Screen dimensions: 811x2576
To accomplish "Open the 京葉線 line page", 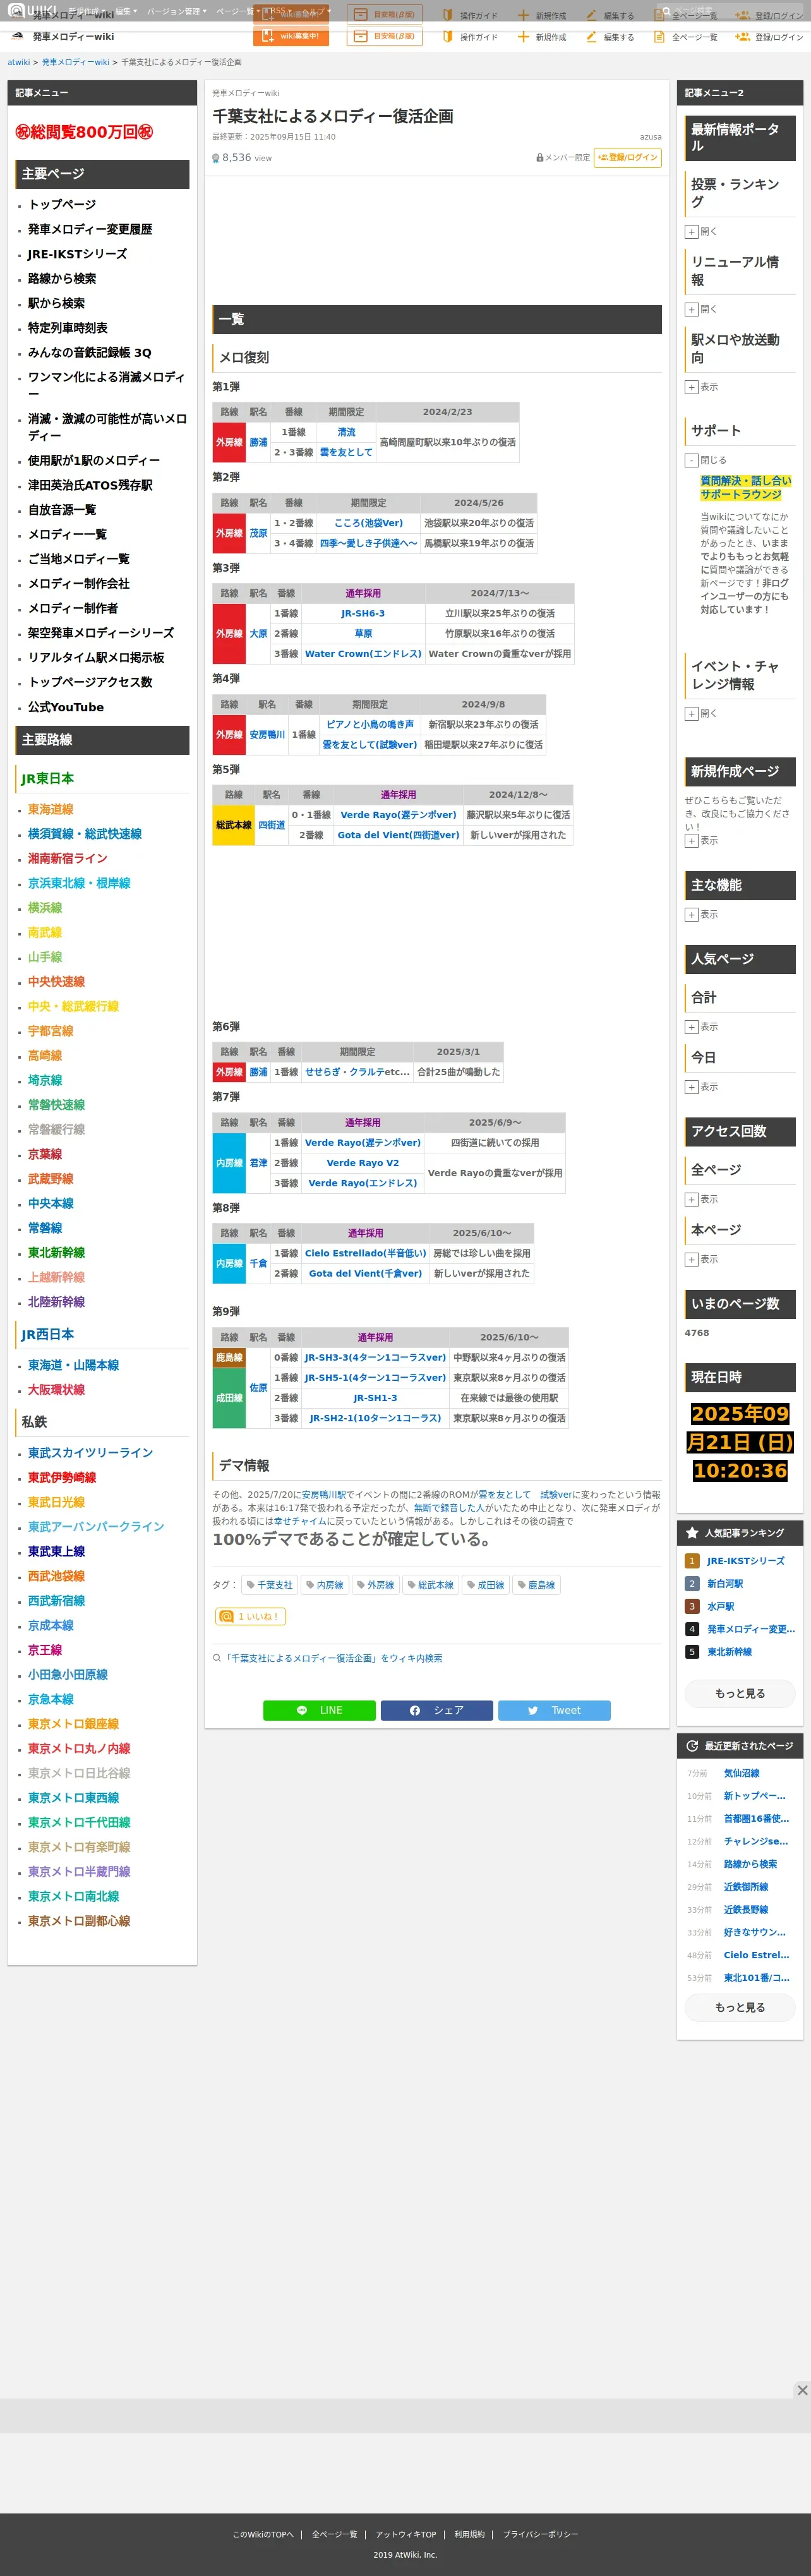I will [45, 1154].
